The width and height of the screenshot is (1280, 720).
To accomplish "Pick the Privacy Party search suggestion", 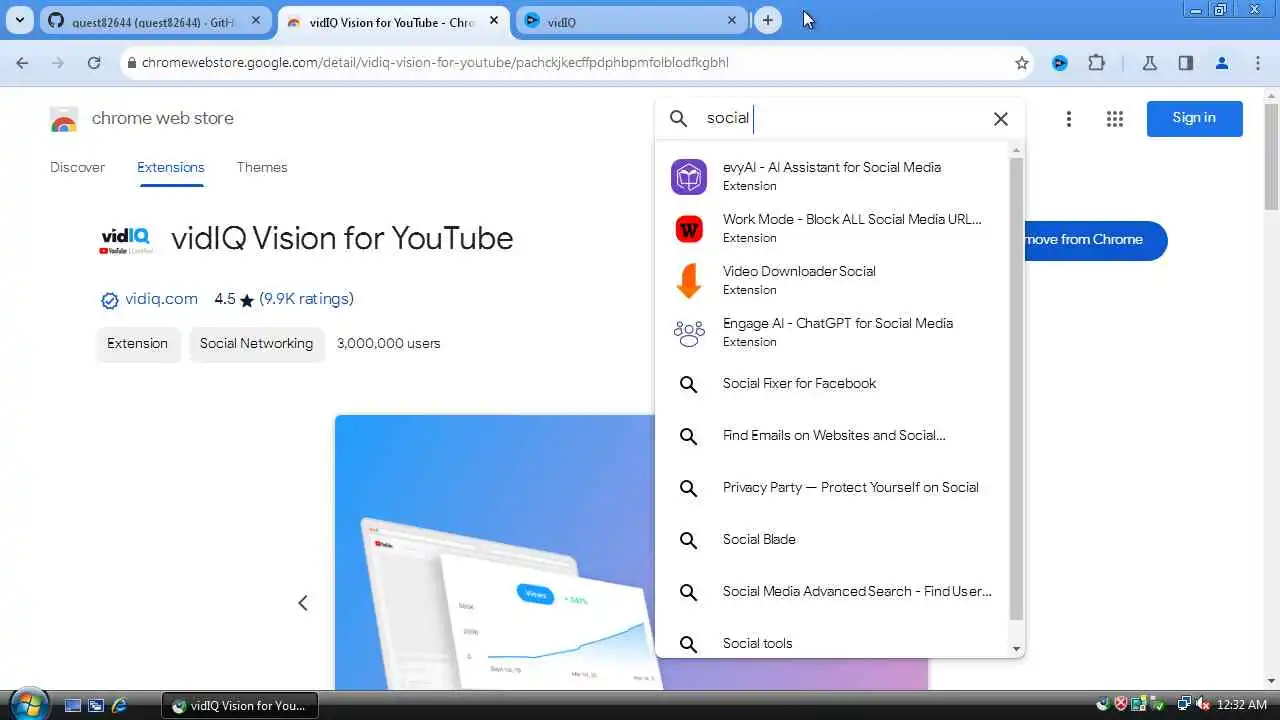I will point(832,488).
